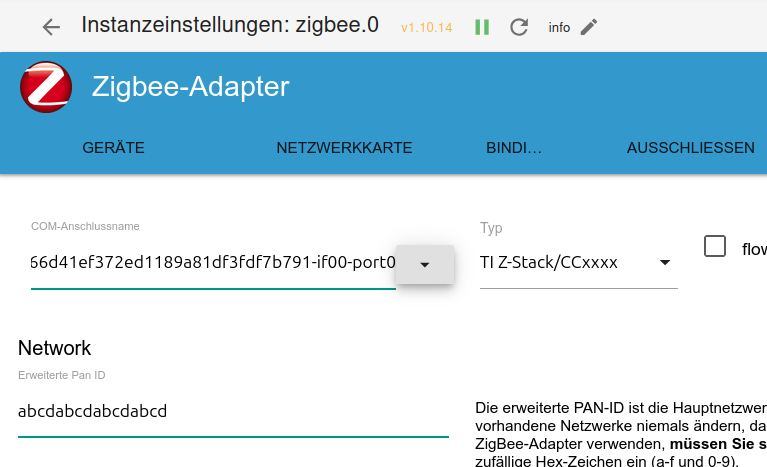Viewport: 767px width, 467px height.
Task: Click the reload instance icon
Action: point(518,27)
